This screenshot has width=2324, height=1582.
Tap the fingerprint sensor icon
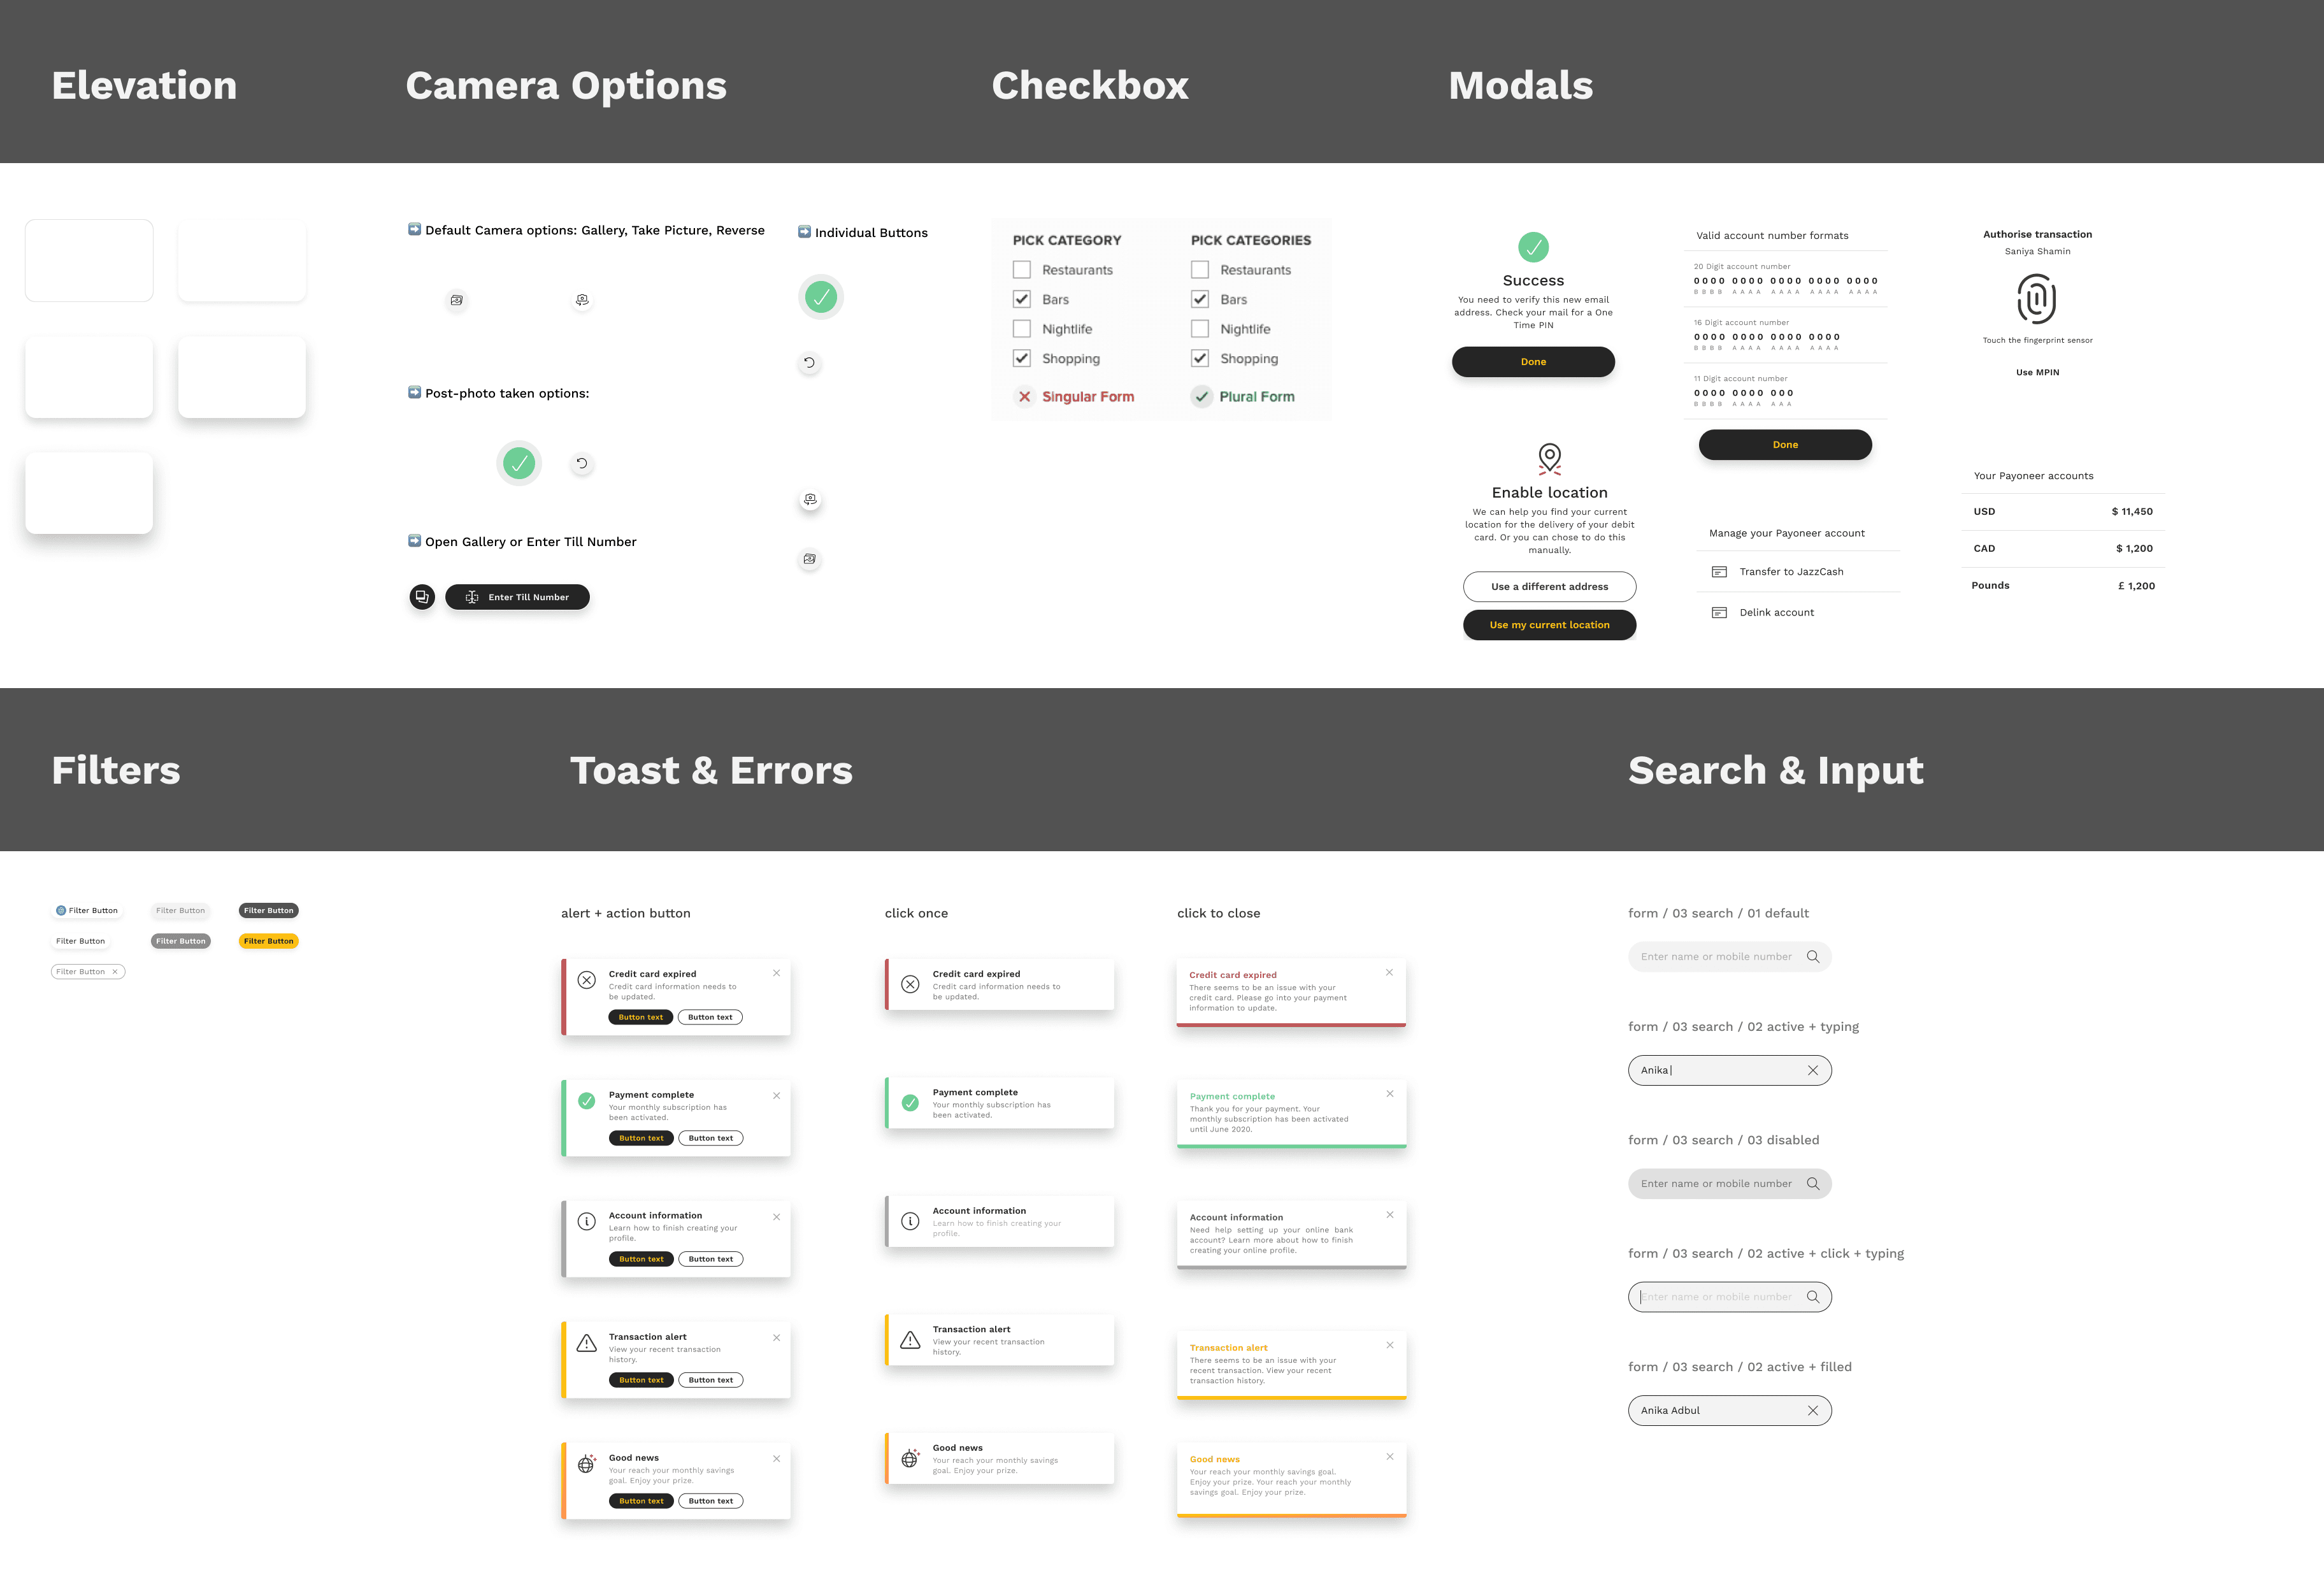pos(2036,299)
